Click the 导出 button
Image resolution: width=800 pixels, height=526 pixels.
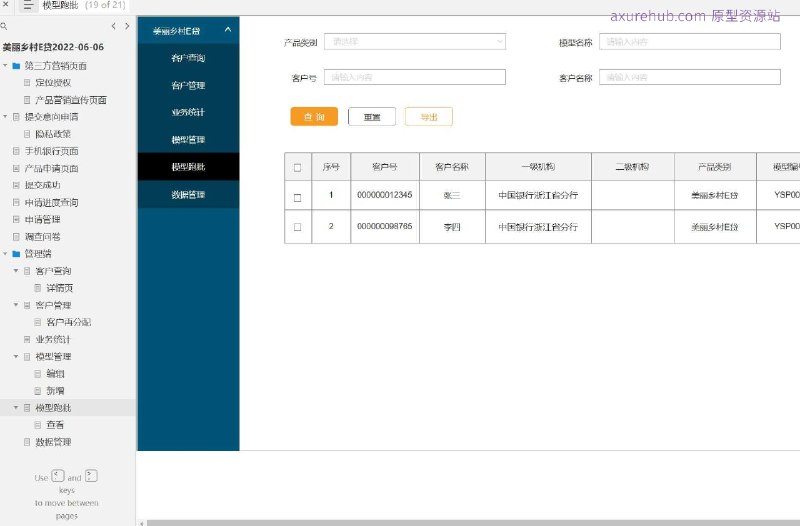click(429, 117)
